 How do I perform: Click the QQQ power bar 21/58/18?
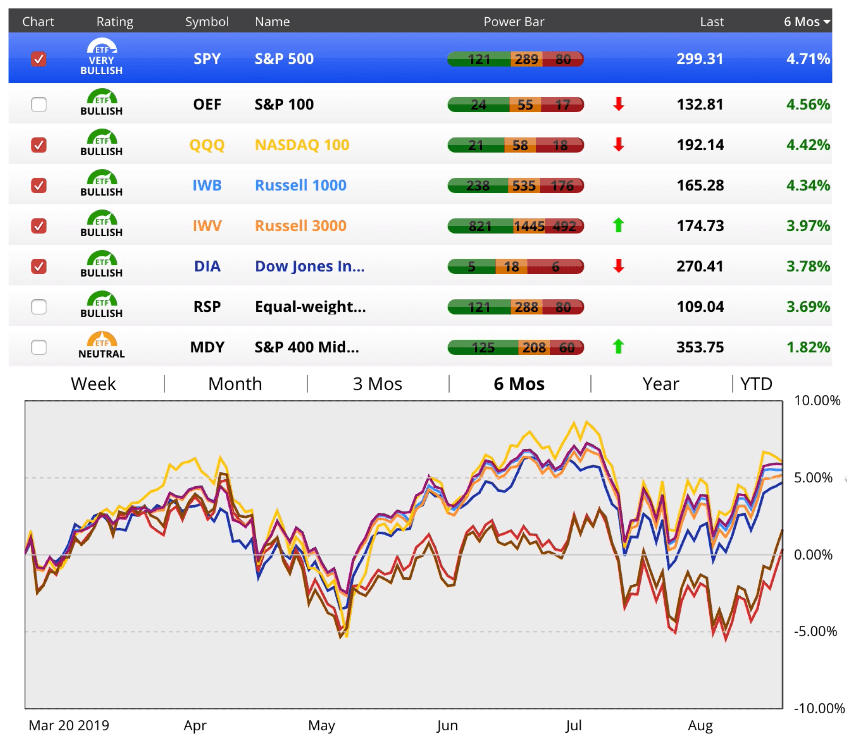click(x=516, y=145)
